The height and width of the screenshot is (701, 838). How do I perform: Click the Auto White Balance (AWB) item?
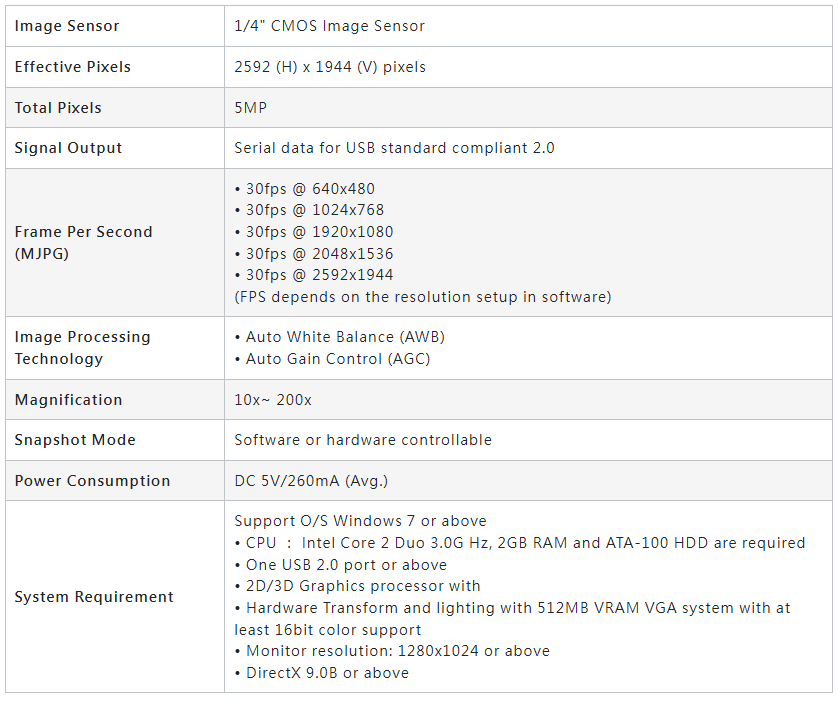pyautogui.click(x=340, y=337)
